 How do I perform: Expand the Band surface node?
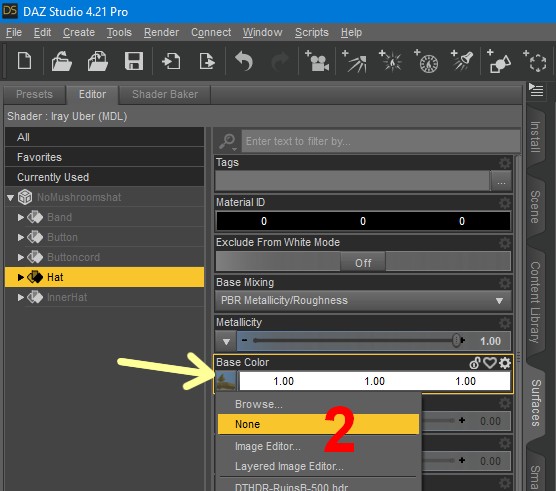point(21,217)
